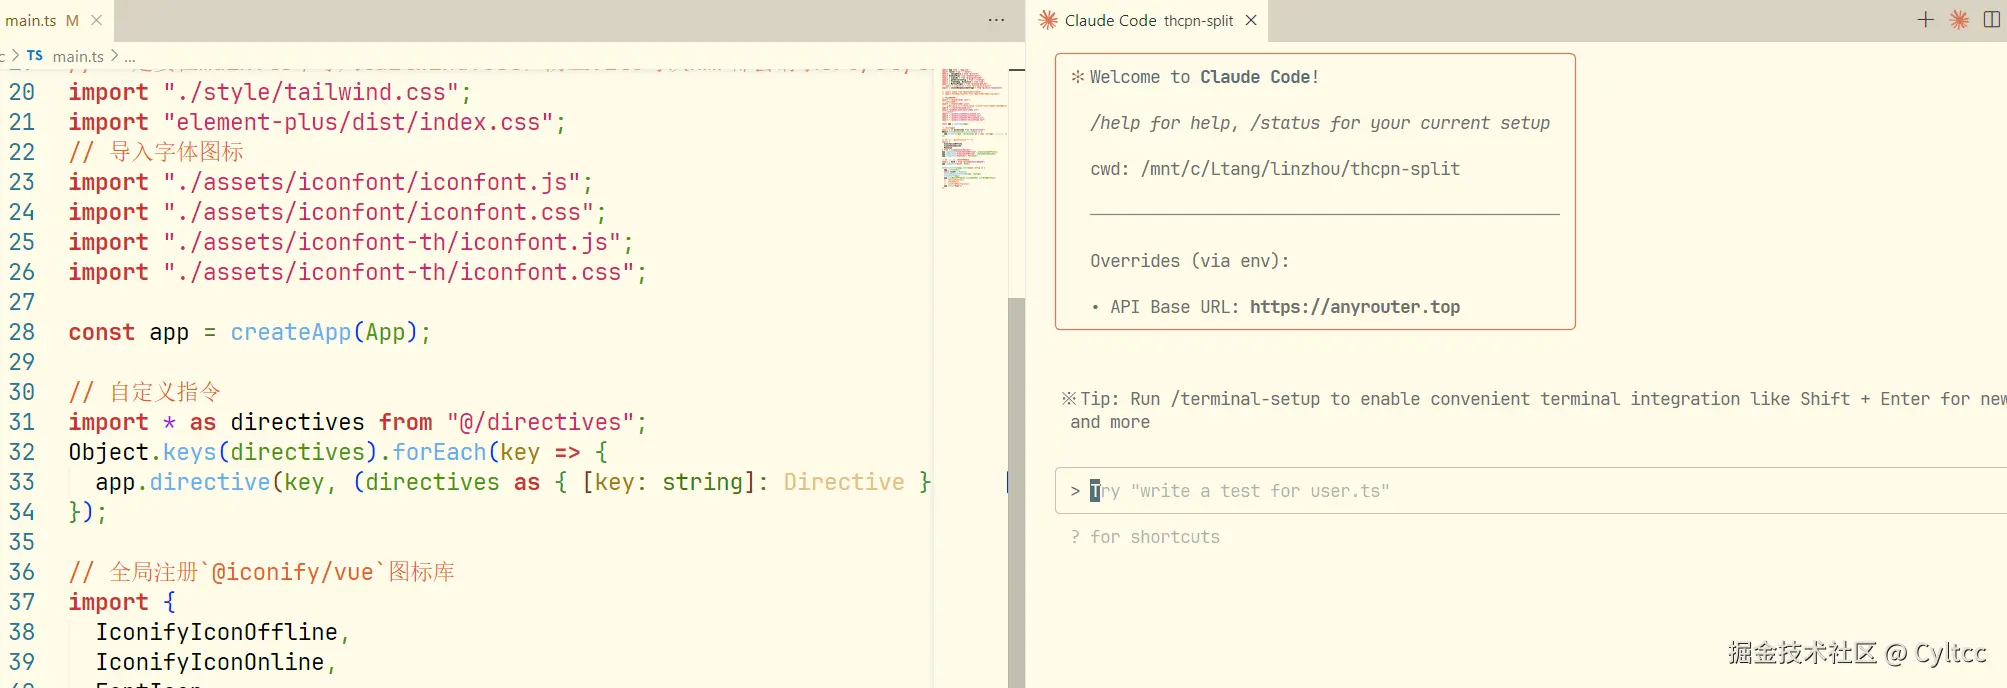Click the editor vertical scrollbar thumb
2007x688 pixels.
point(1016,492)
